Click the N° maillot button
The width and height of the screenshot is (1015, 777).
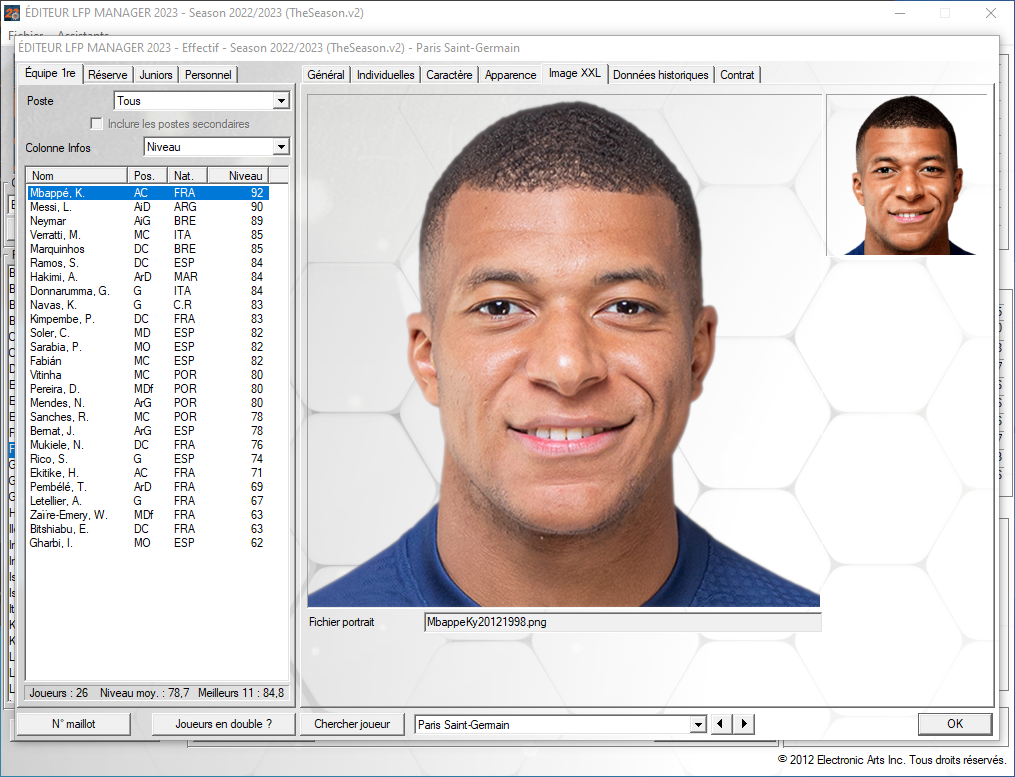pos(73,724)
